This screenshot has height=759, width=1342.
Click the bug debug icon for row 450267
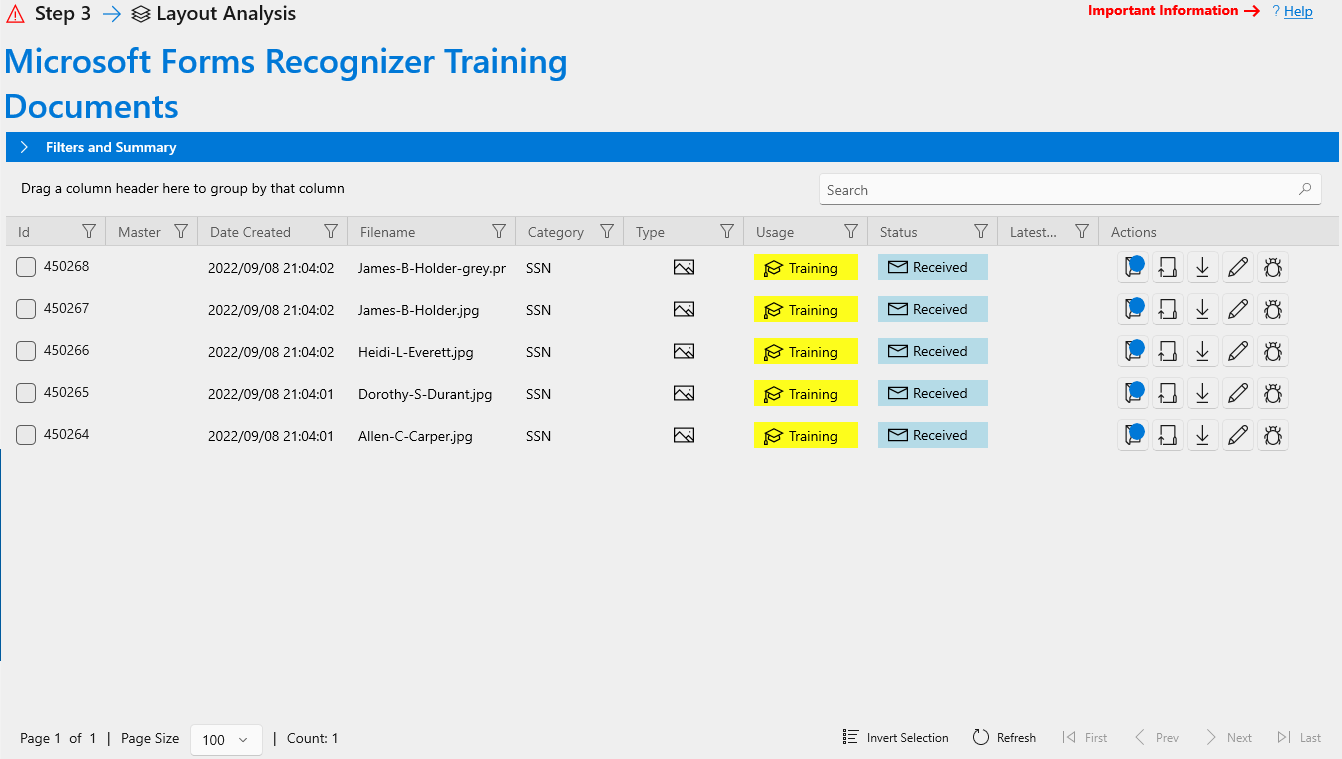coord(1273,309)
